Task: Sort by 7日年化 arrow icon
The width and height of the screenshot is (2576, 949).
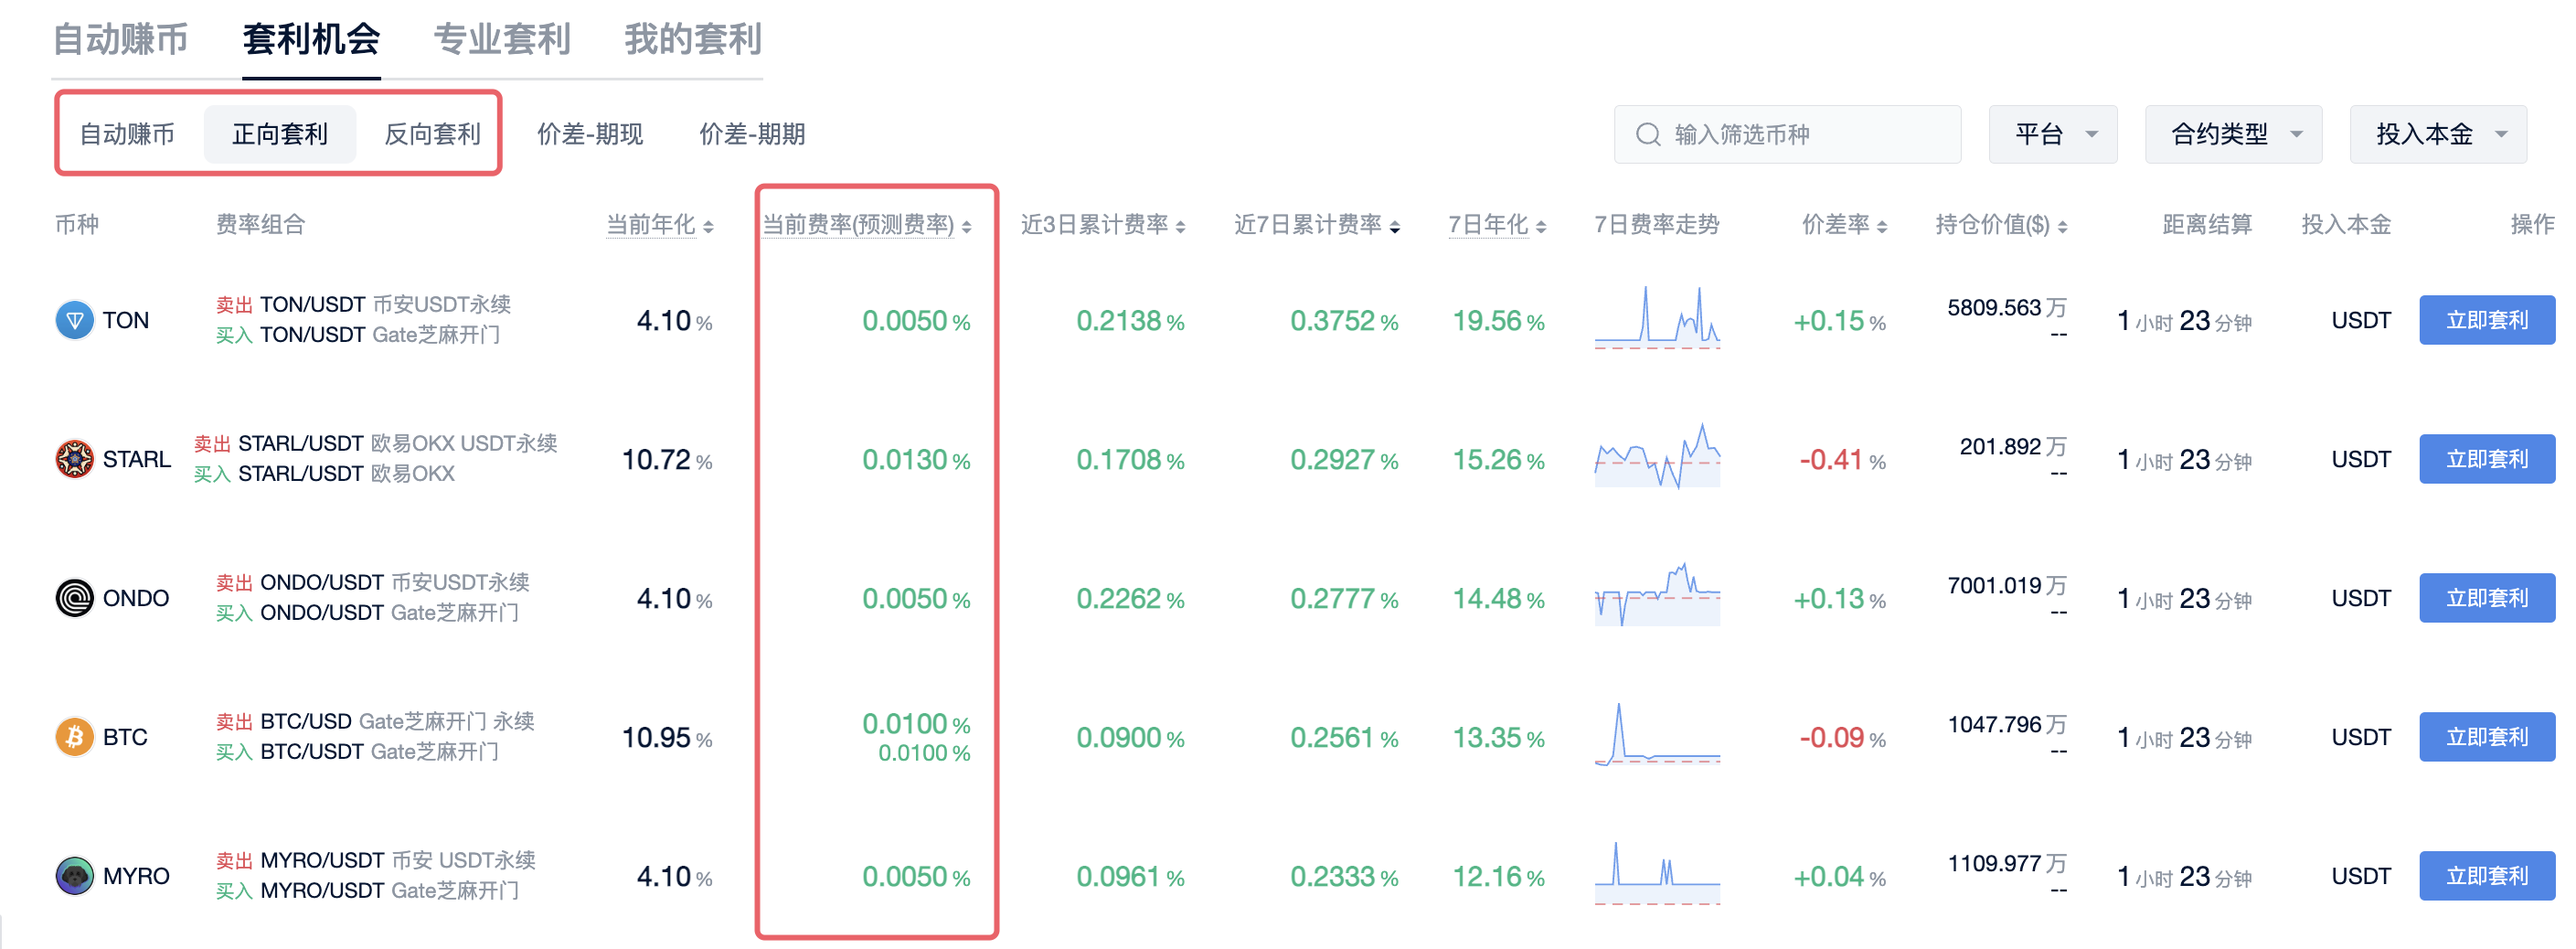Action: [1541, 227]
